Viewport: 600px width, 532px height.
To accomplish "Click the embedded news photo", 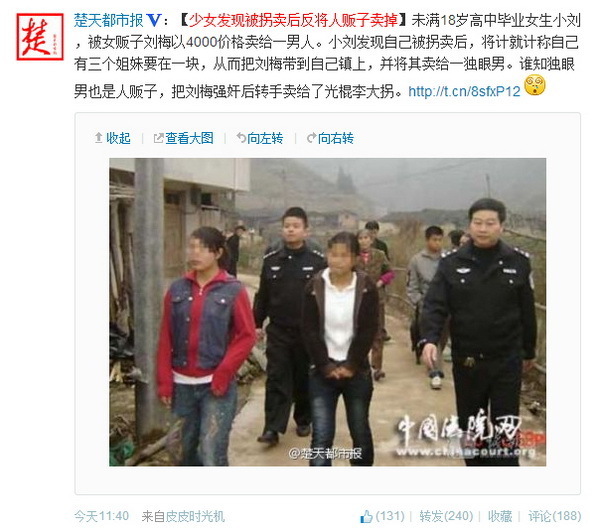I will pyautogui.click(x=328, y=312).
